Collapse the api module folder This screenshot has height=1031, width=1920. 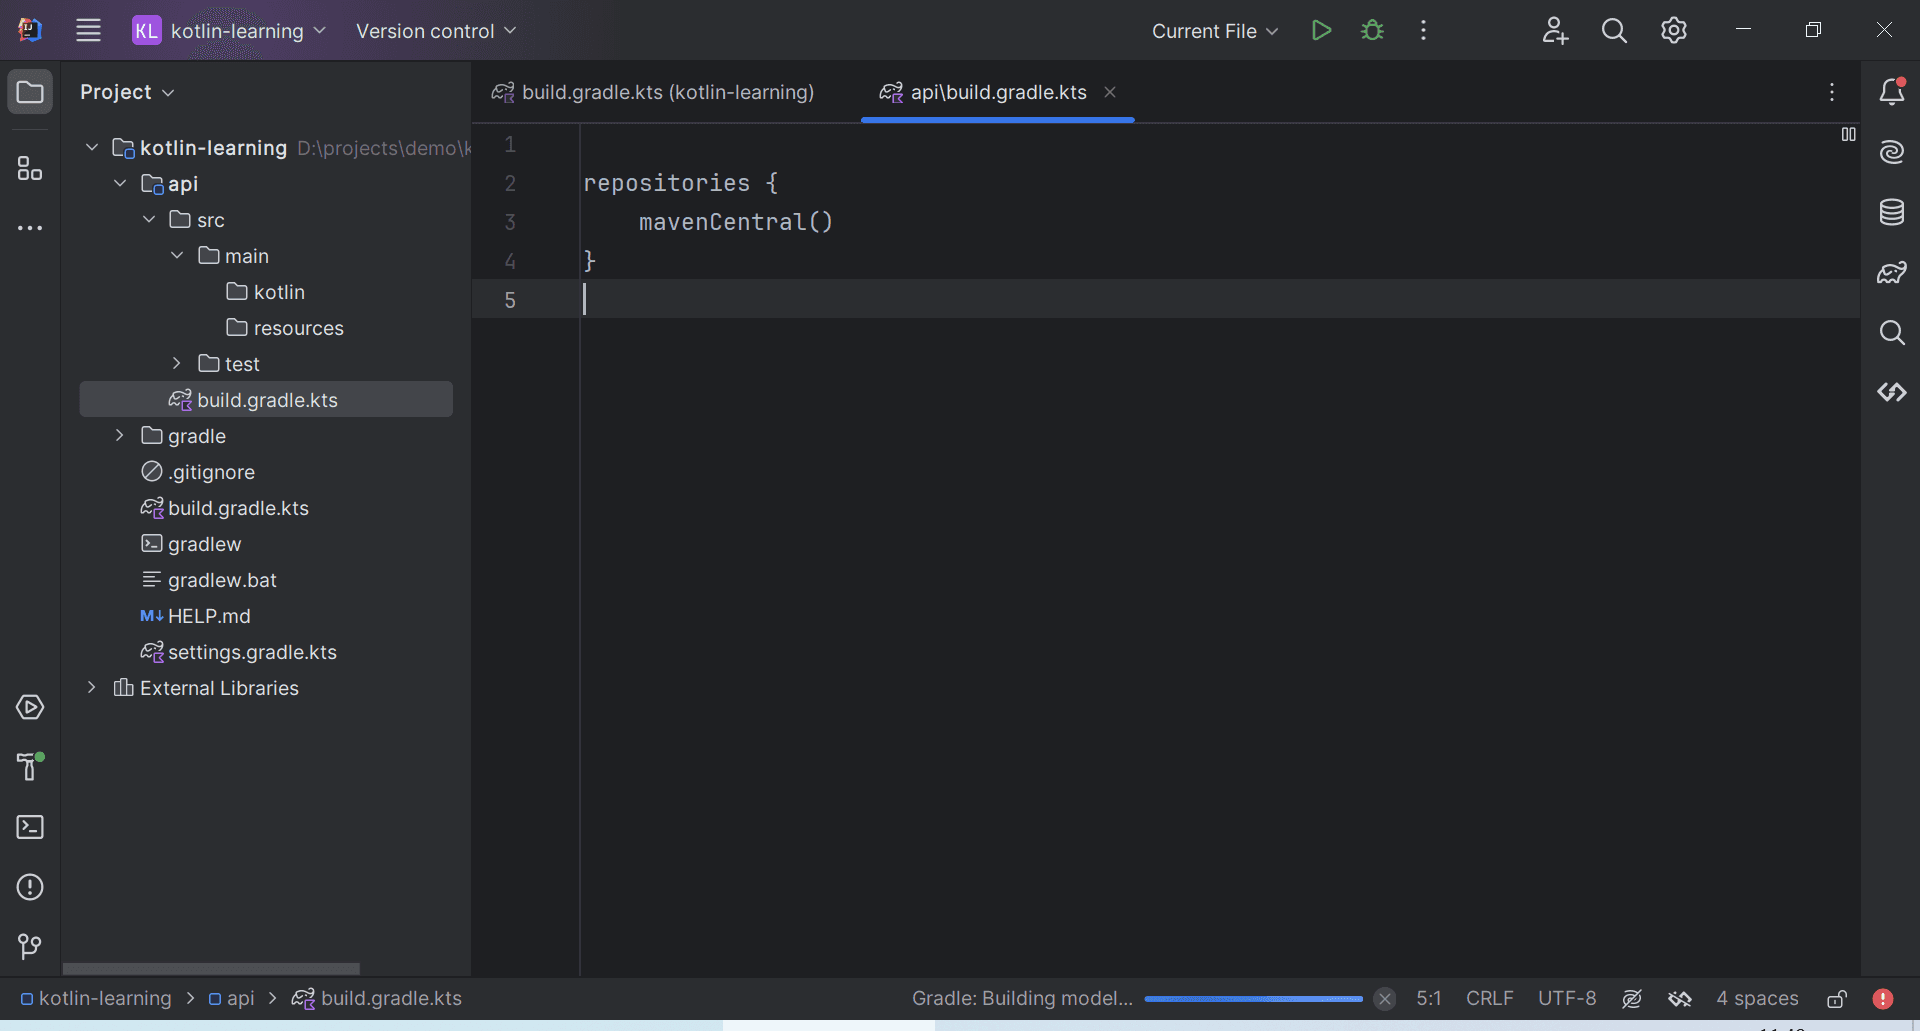[120, 184]
